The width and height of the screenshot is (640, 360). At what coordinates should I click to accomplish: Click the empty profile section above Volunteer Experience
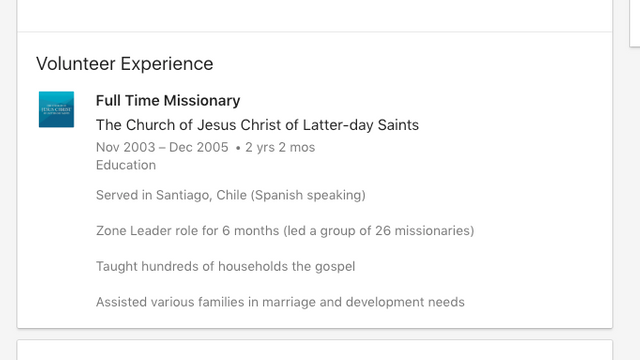point(315,16)
